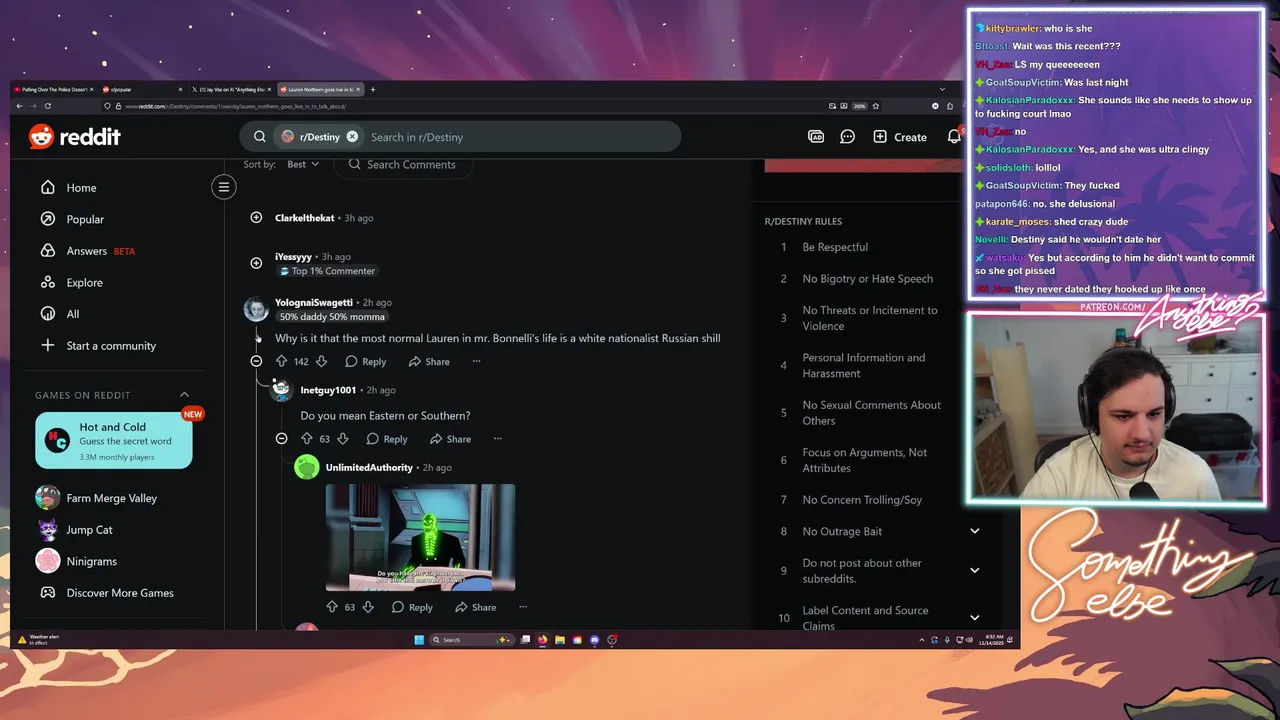Click the Windows taskbar search box
The width and height of the screenshot is (1280, 720).
tap(471, 640)
